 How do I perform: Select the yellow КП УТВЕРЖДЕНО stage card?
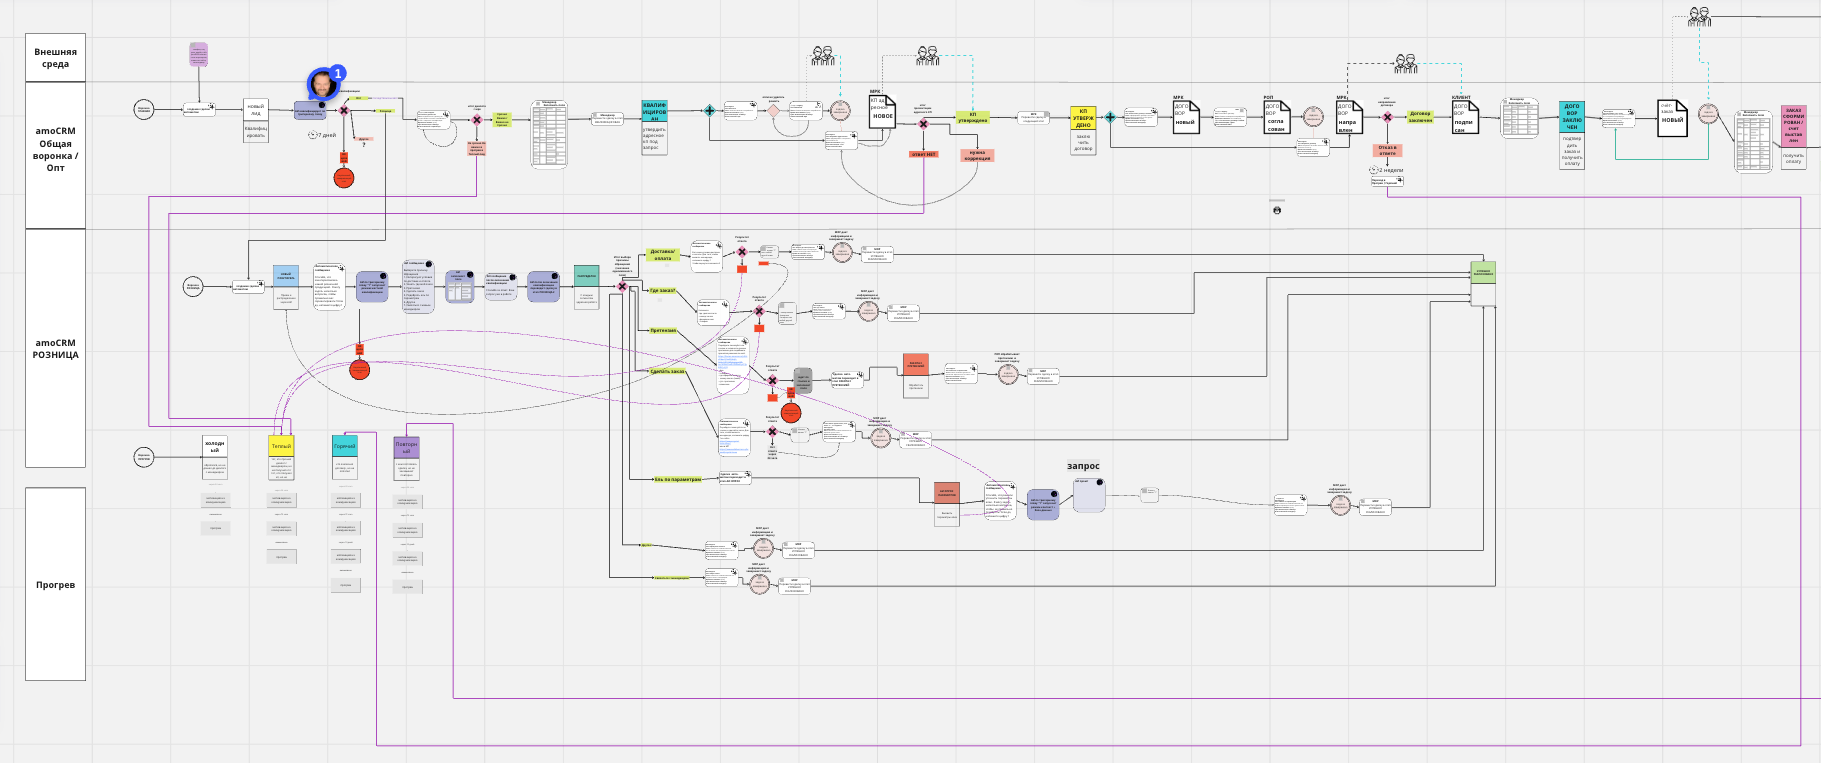1083,118
